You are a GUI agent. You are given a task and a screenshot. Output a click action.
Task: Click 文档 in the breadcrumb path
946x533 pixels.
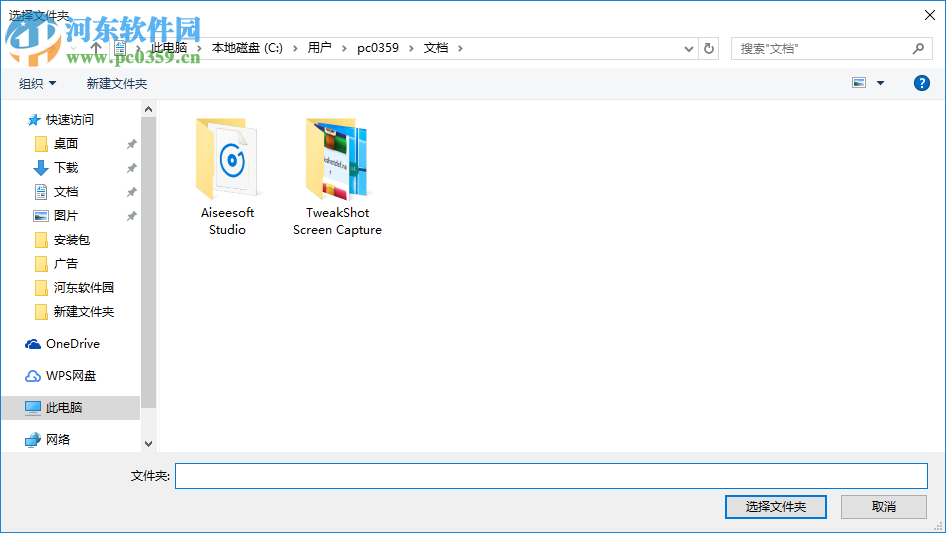[436, 48]
